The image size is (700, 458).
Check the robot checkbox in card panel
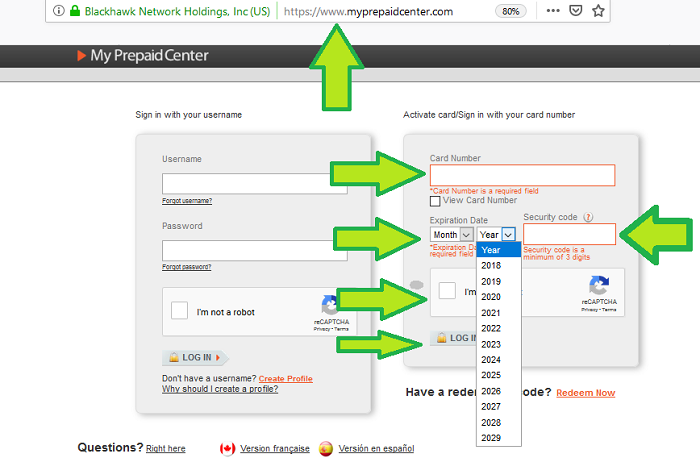pos(447,291)
